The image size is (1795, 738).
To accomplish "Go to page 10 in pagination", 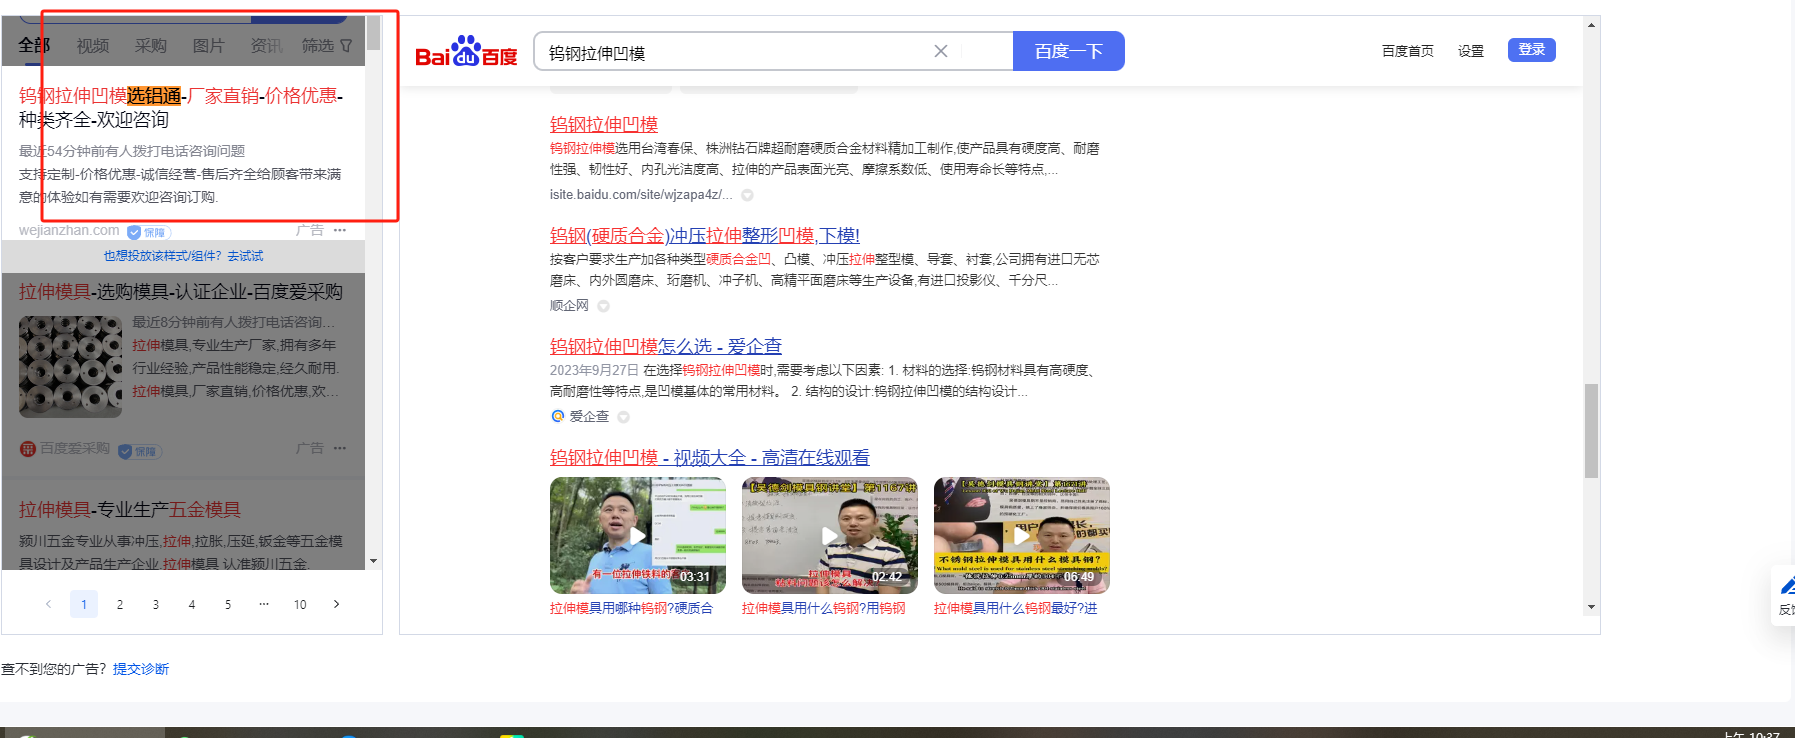I will [x=300, y=604].
